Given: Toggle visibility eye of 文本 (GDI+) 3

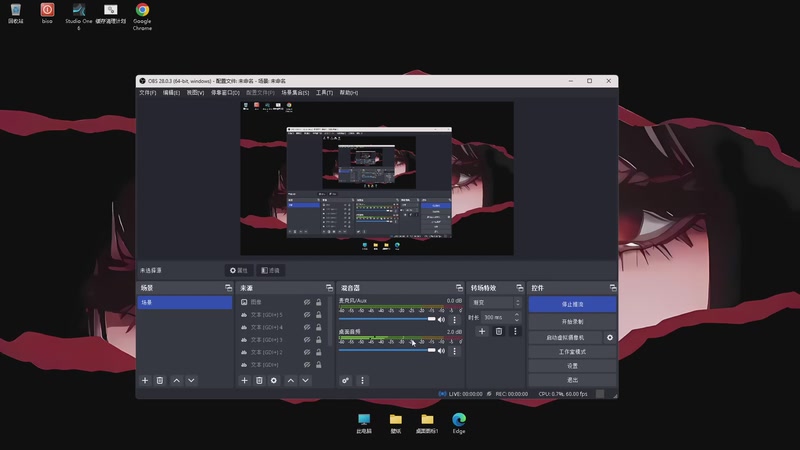Looking at the screenshot, I should pyautogui.click(x=307, y=340).
